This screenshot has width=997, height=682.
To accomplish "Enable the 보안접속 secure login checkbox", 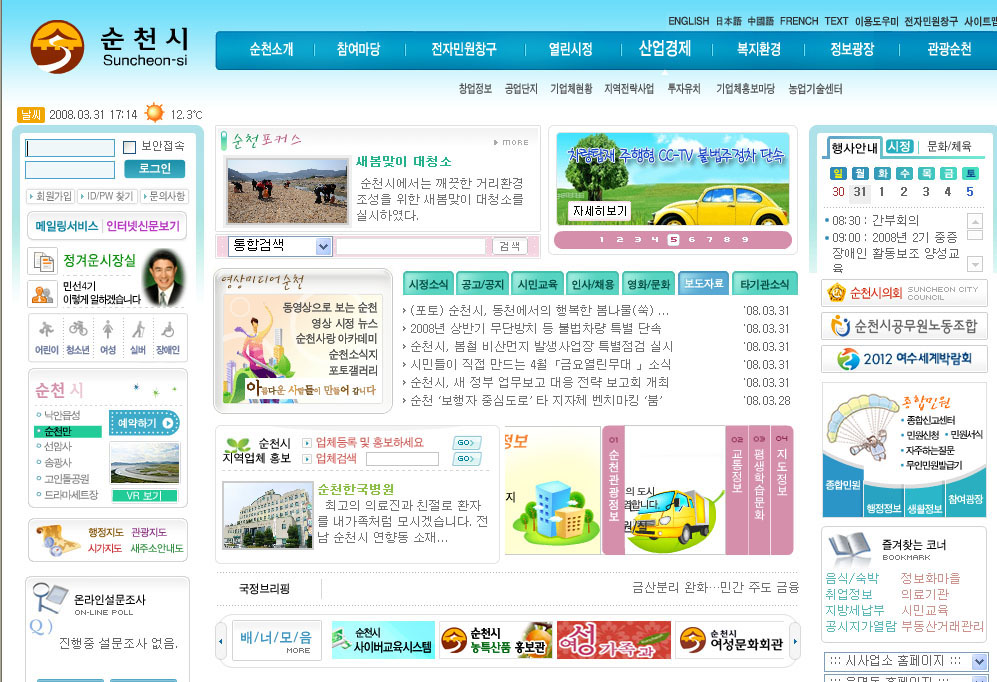I will coord(129,147).
